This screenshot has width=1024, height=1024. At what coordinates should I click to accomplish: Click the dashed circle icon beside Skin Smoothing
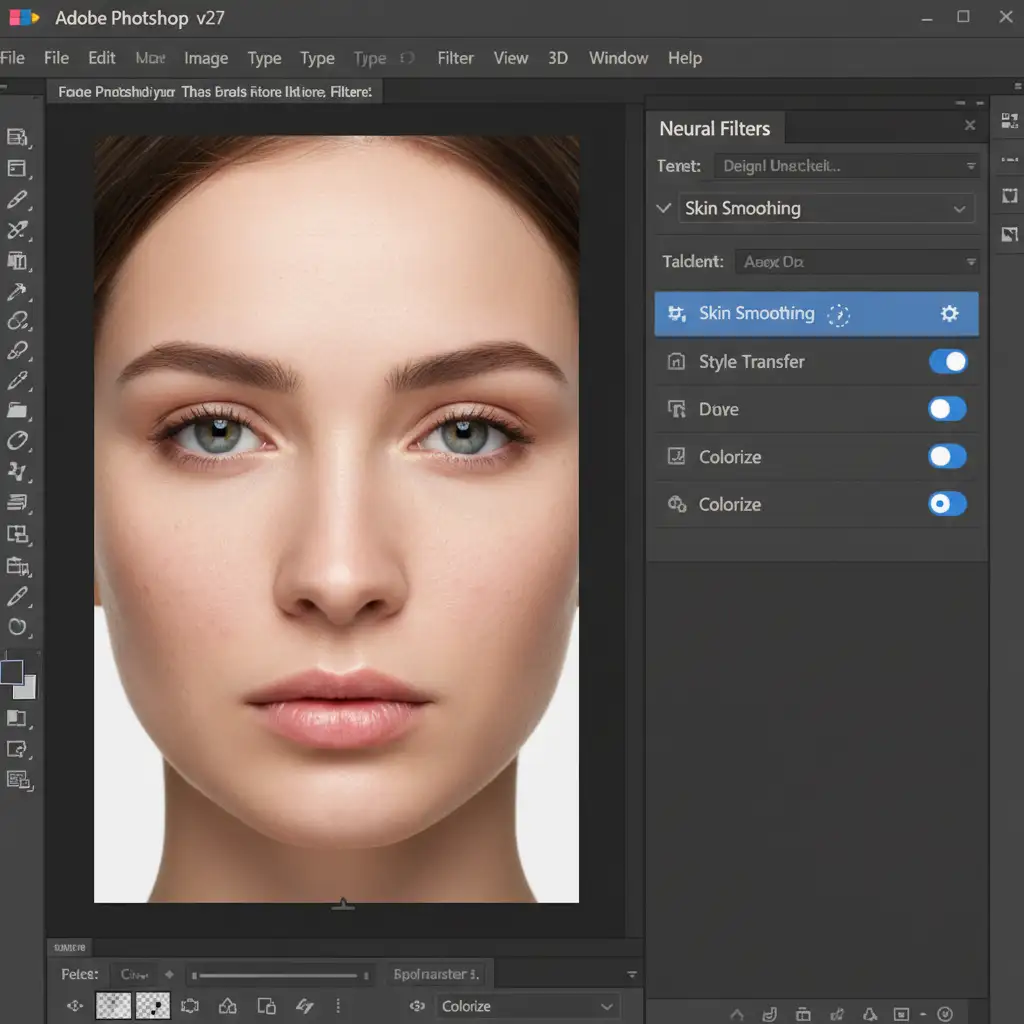tap(838, 315)
